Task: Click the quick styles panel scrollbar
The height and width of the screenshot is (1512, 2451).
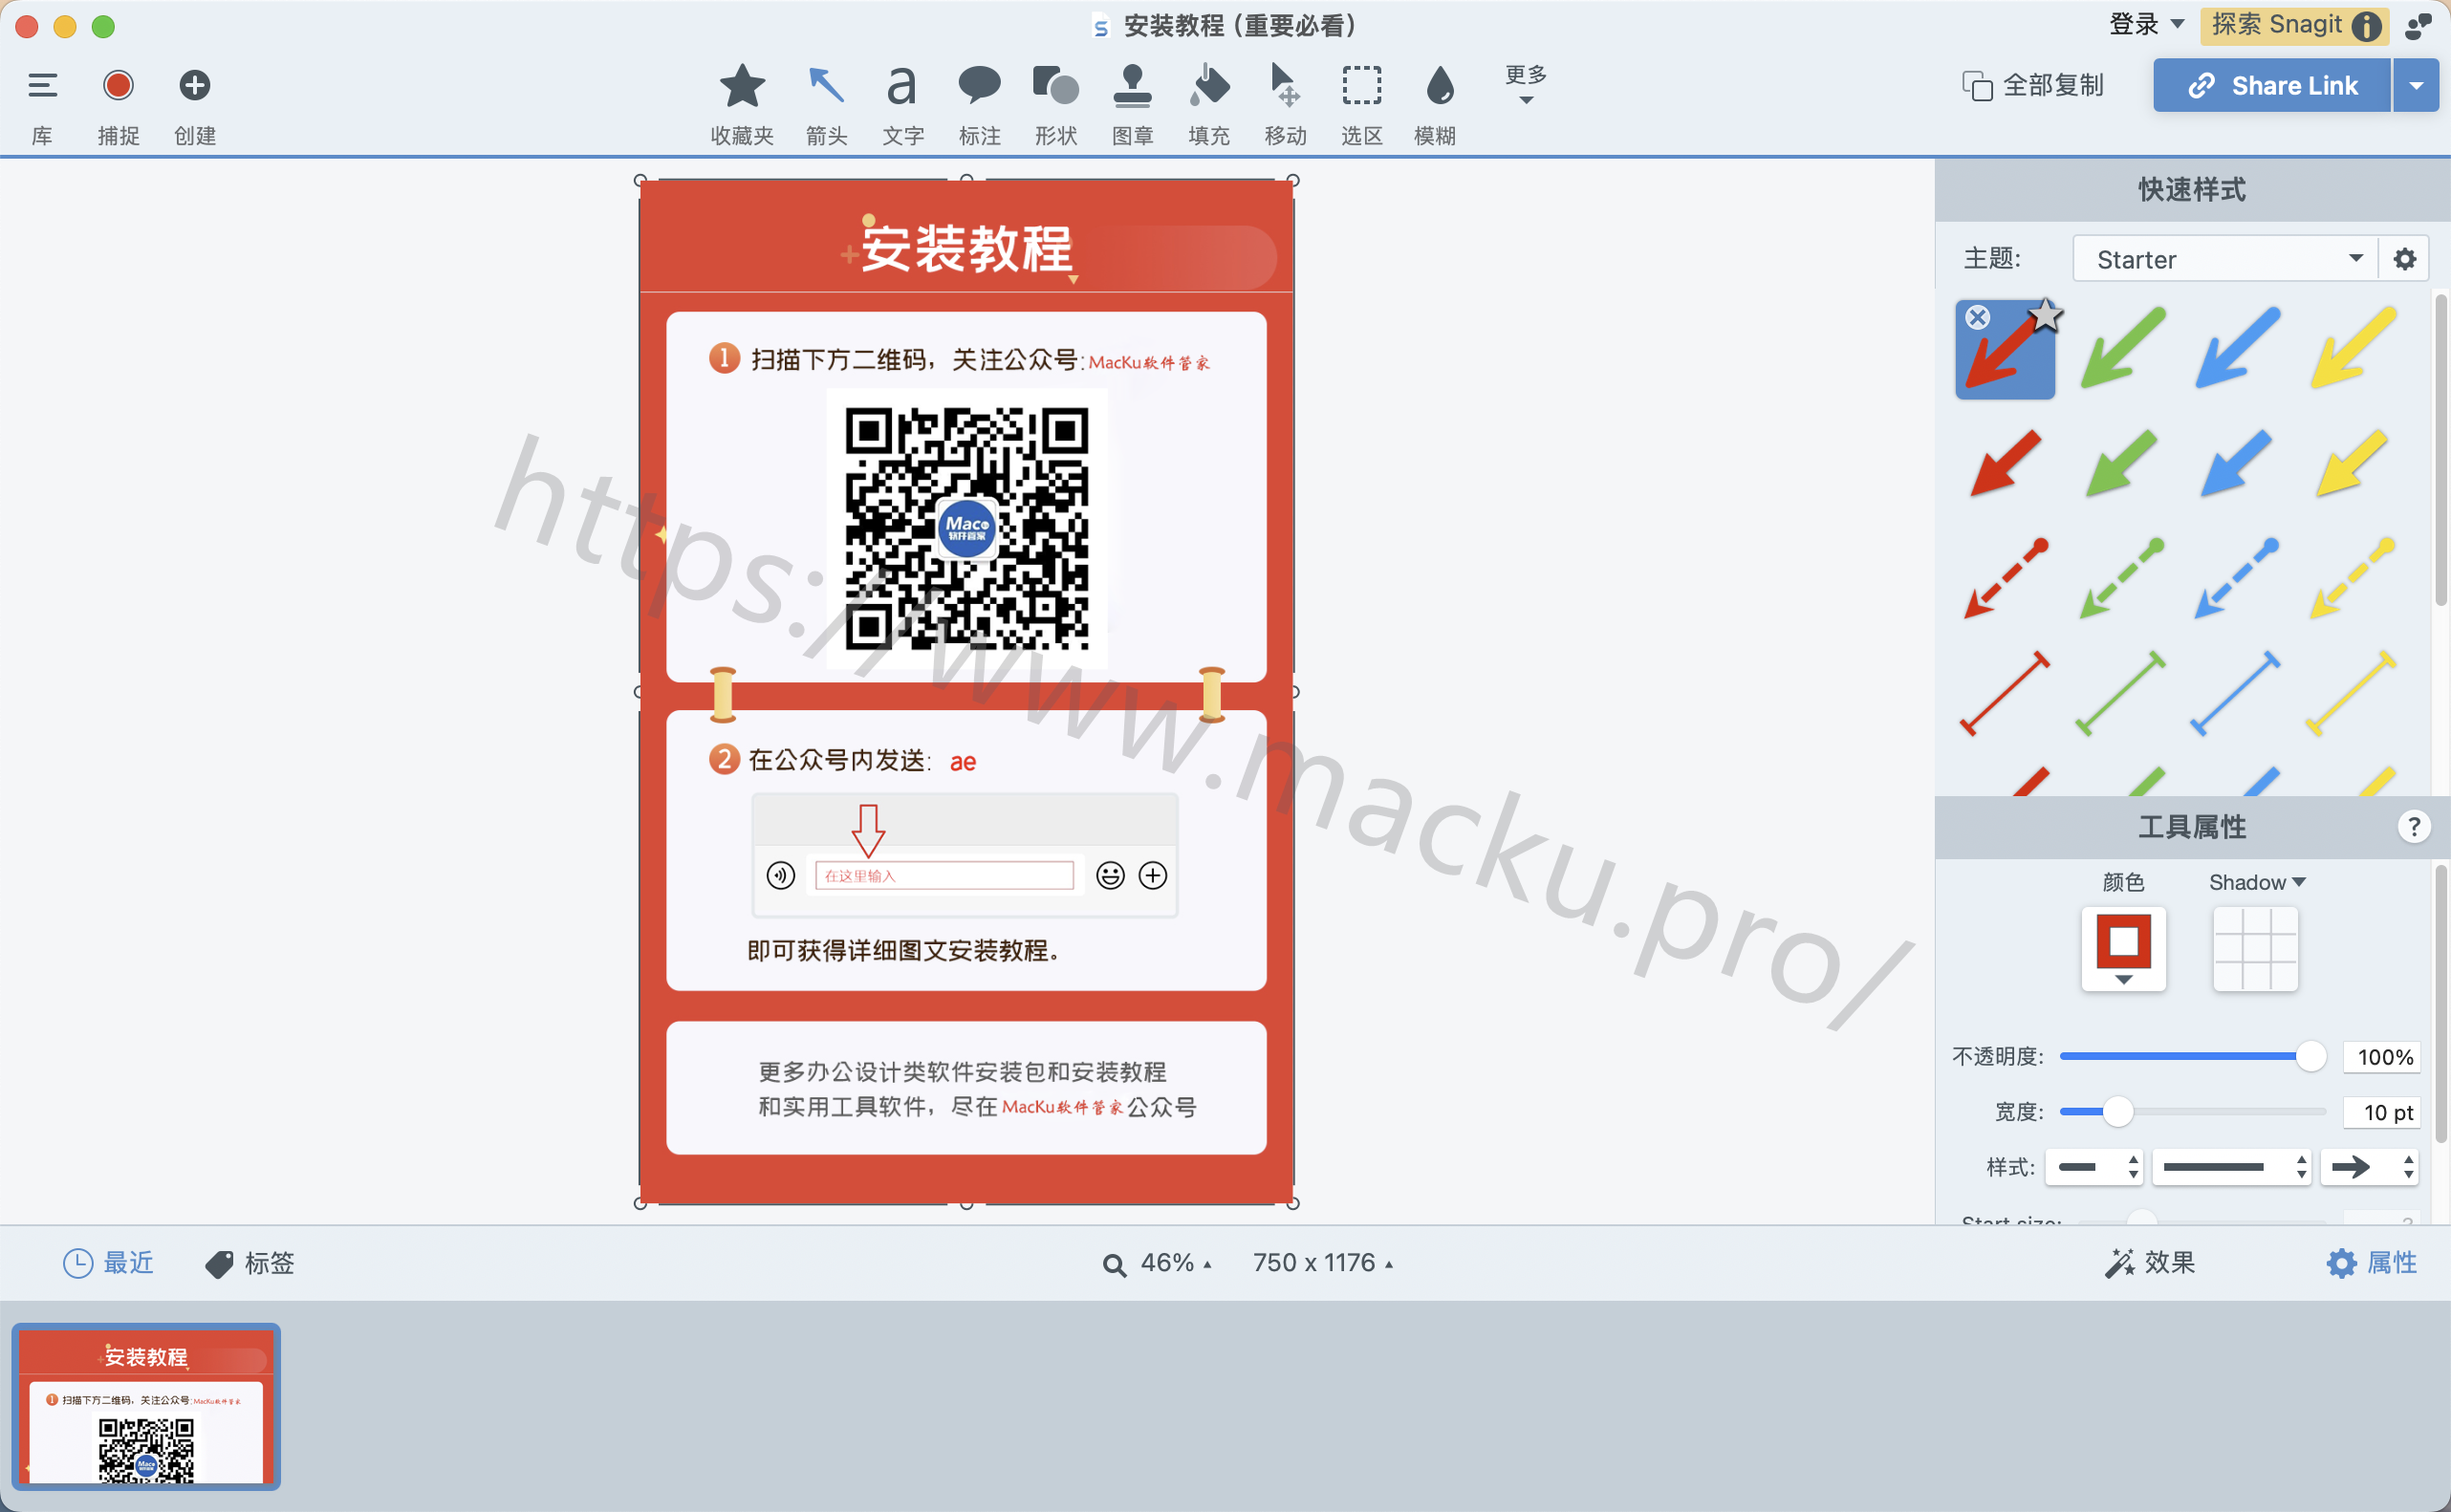Action: point(2440,450)
